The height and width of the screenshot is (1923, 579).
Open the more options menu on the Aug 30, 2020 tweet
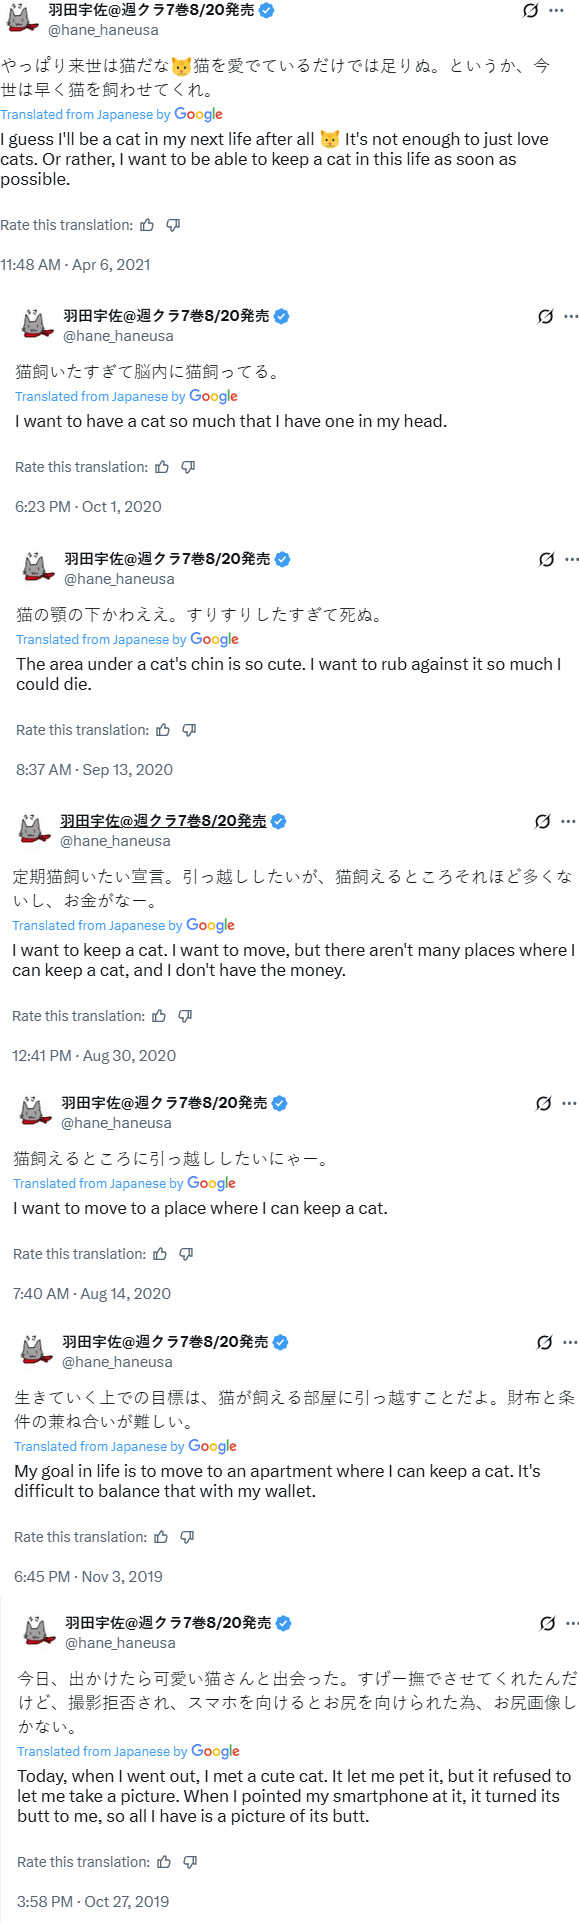tap(568, 821)
